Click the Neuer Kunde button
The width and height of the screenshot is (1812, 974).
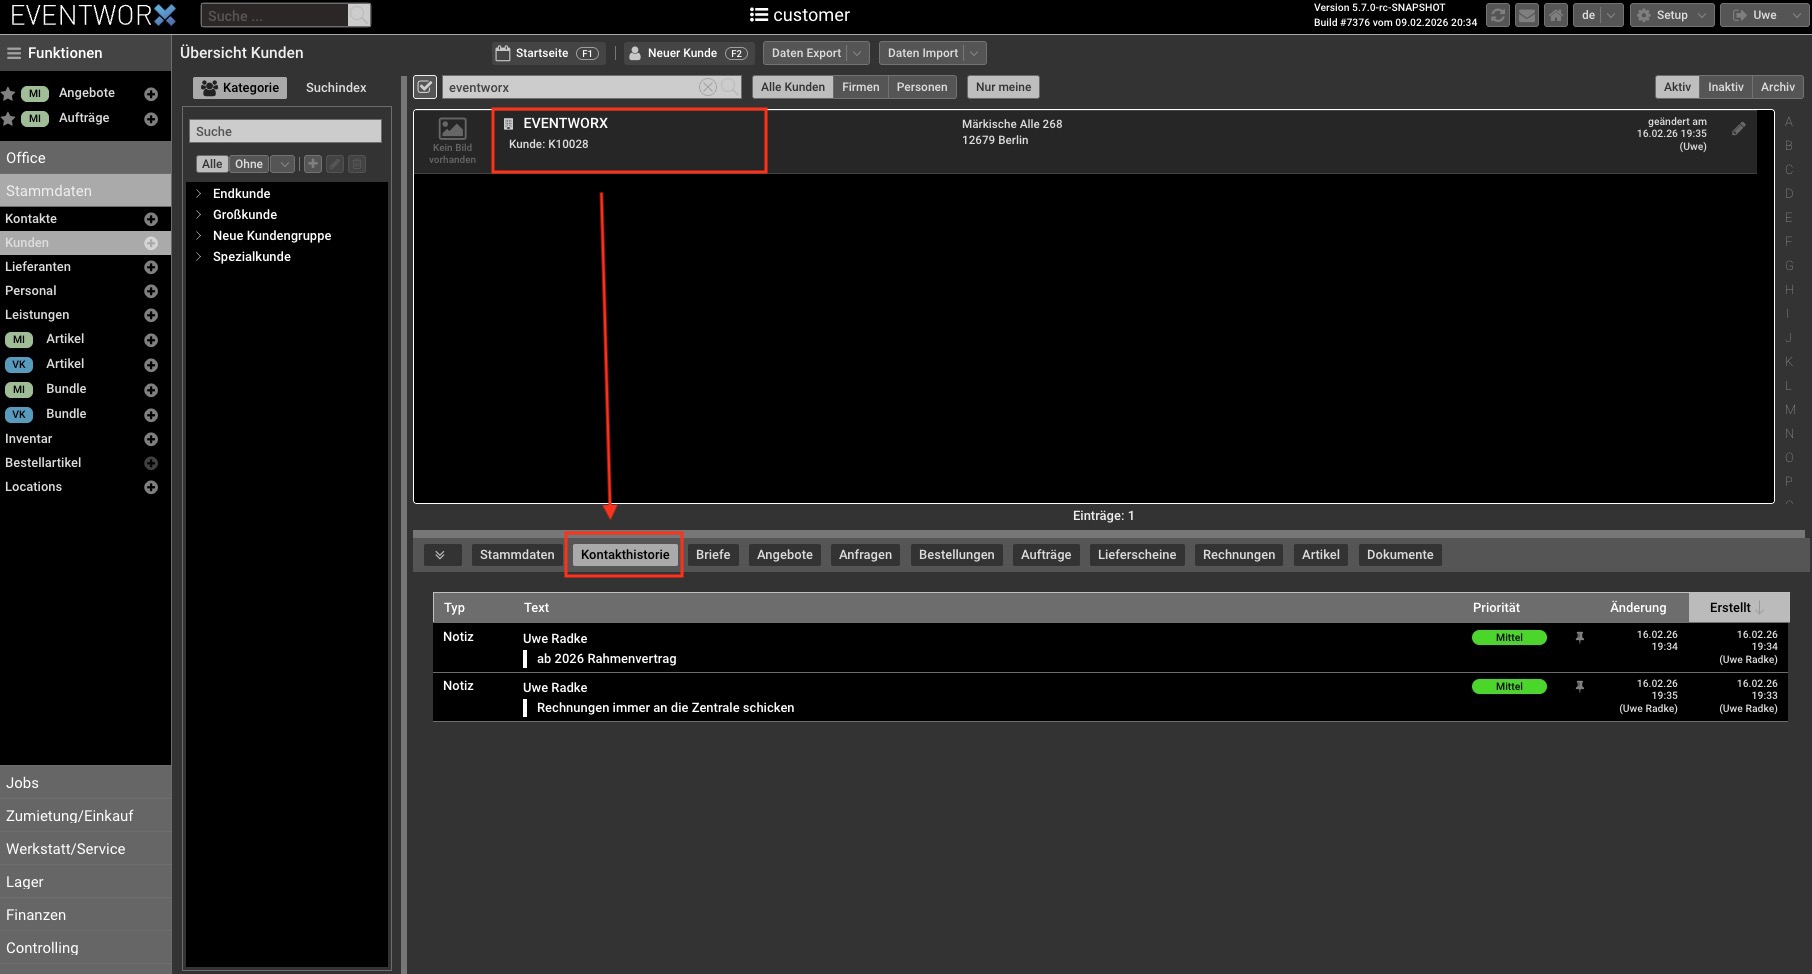tap(687, 53)
